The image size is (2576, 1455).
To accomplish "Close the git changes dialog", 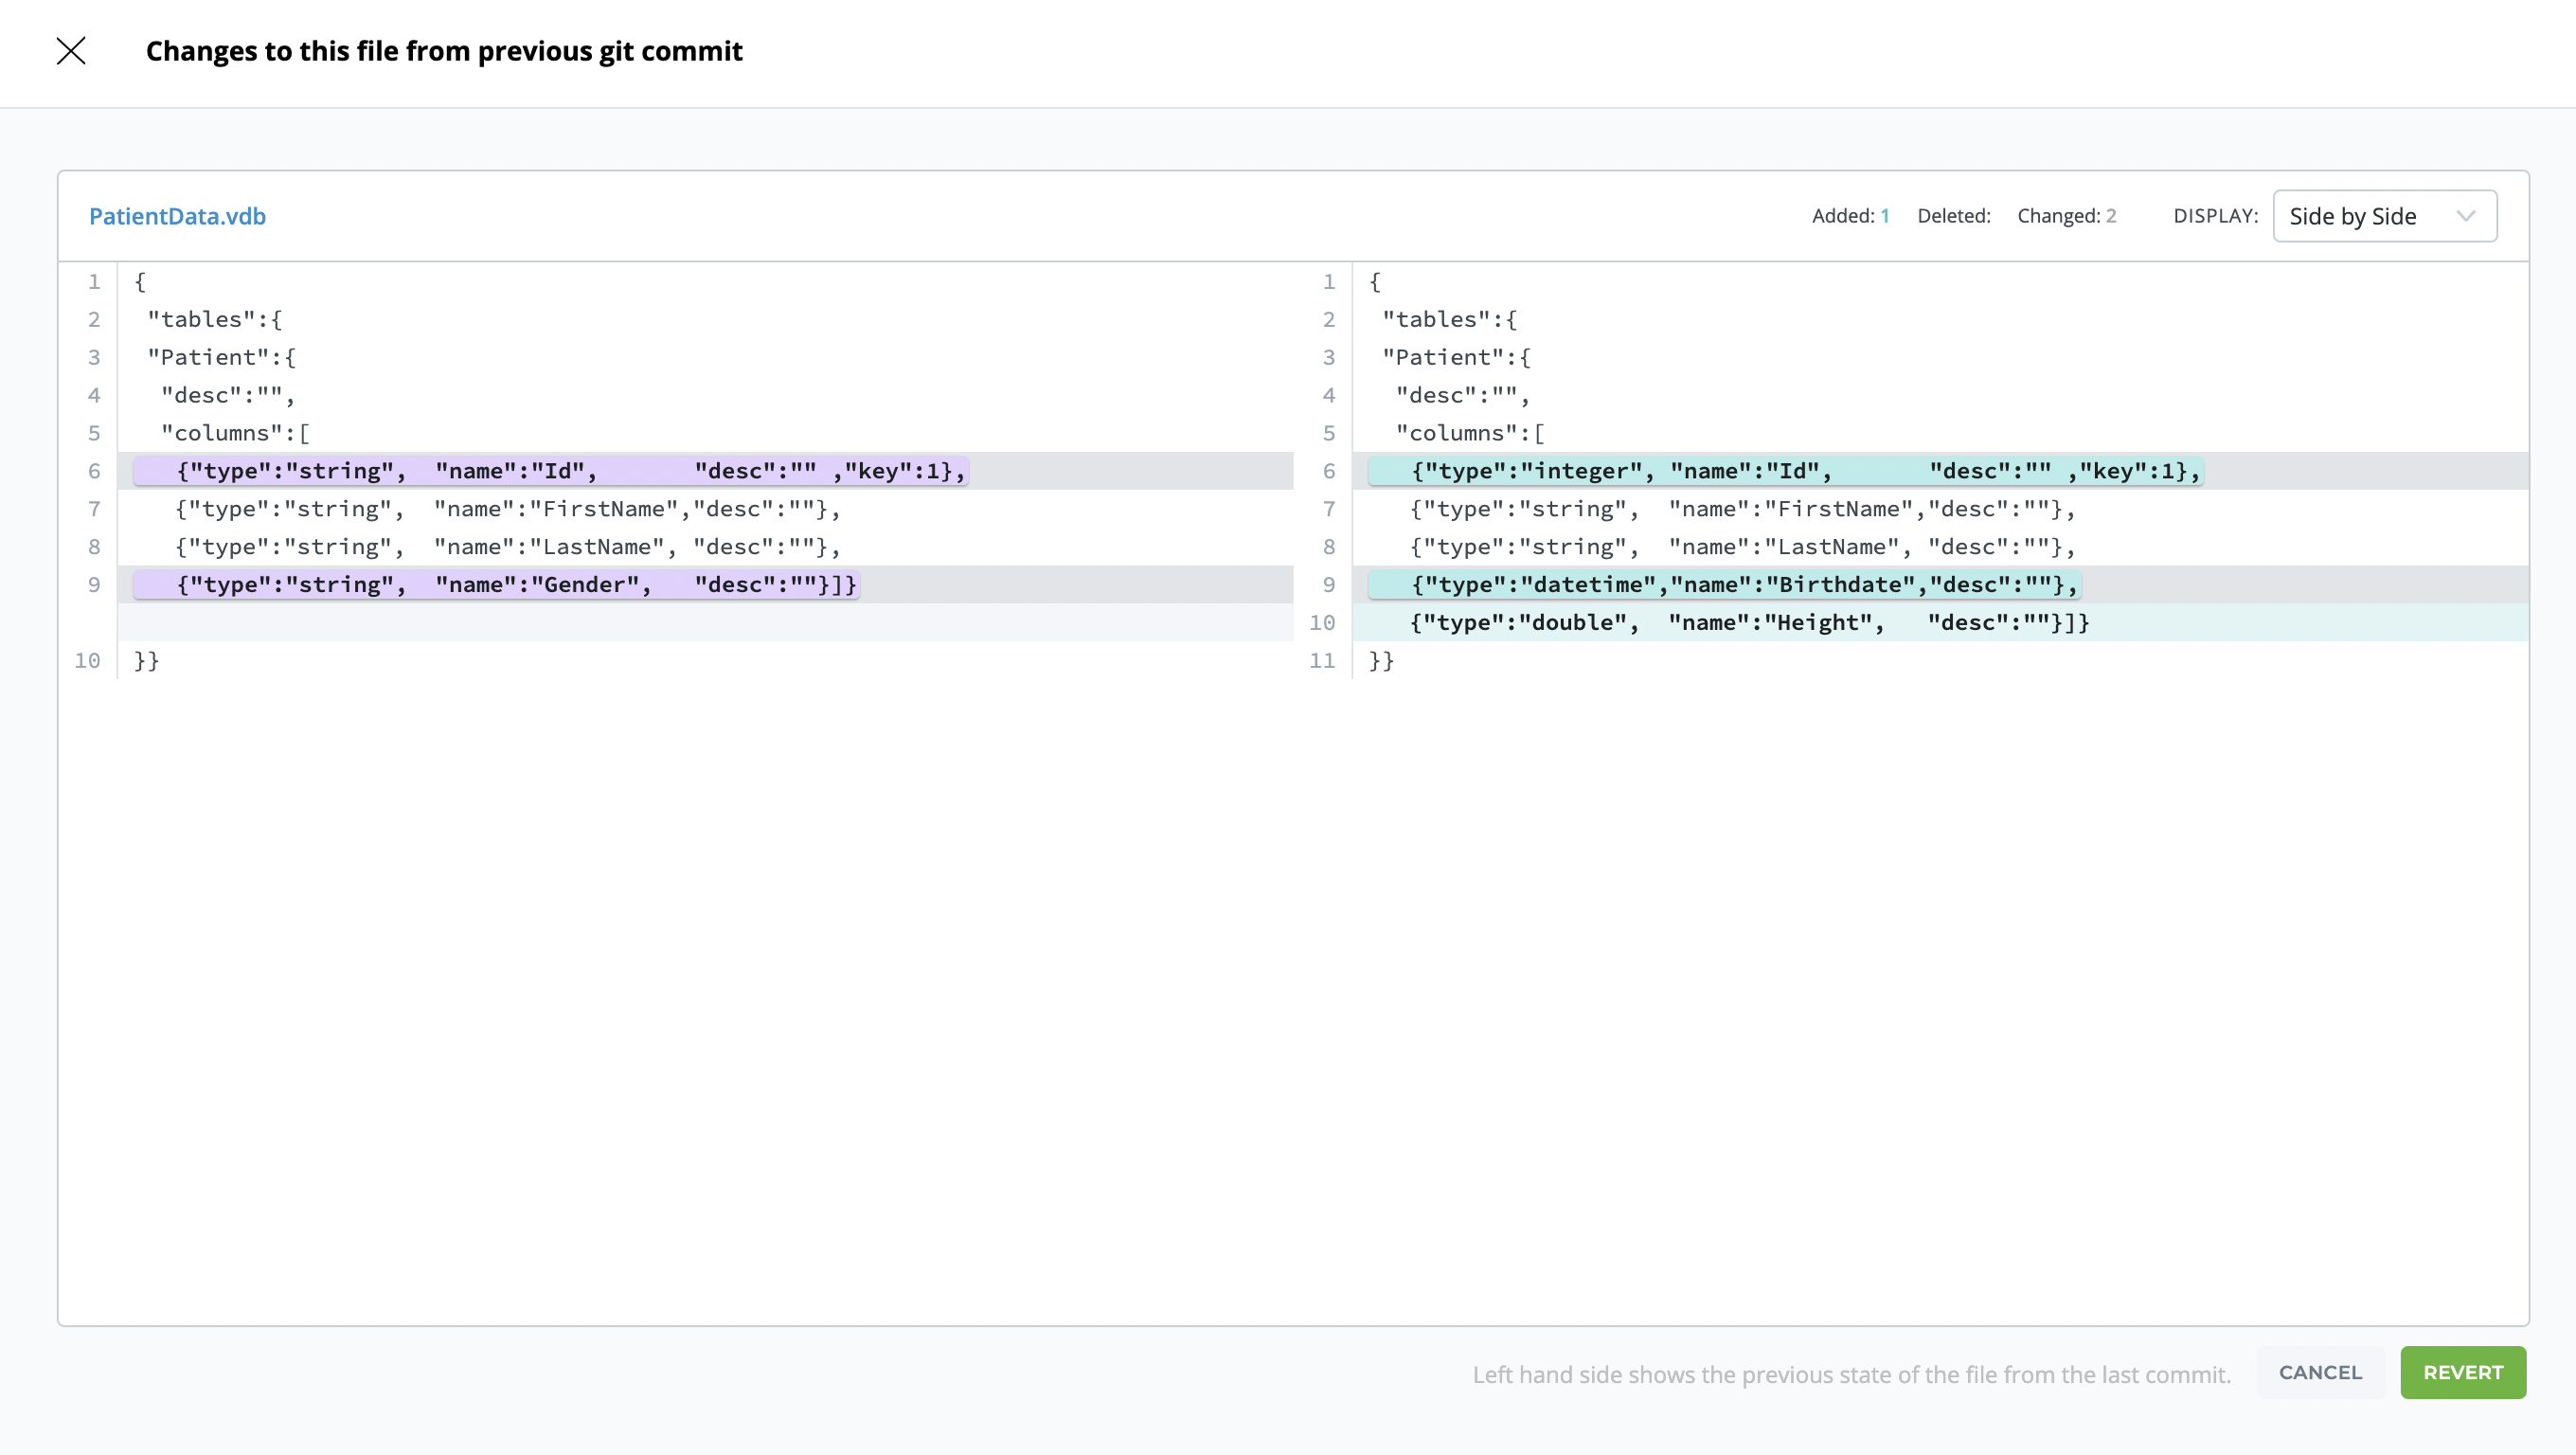I will 71,51.
